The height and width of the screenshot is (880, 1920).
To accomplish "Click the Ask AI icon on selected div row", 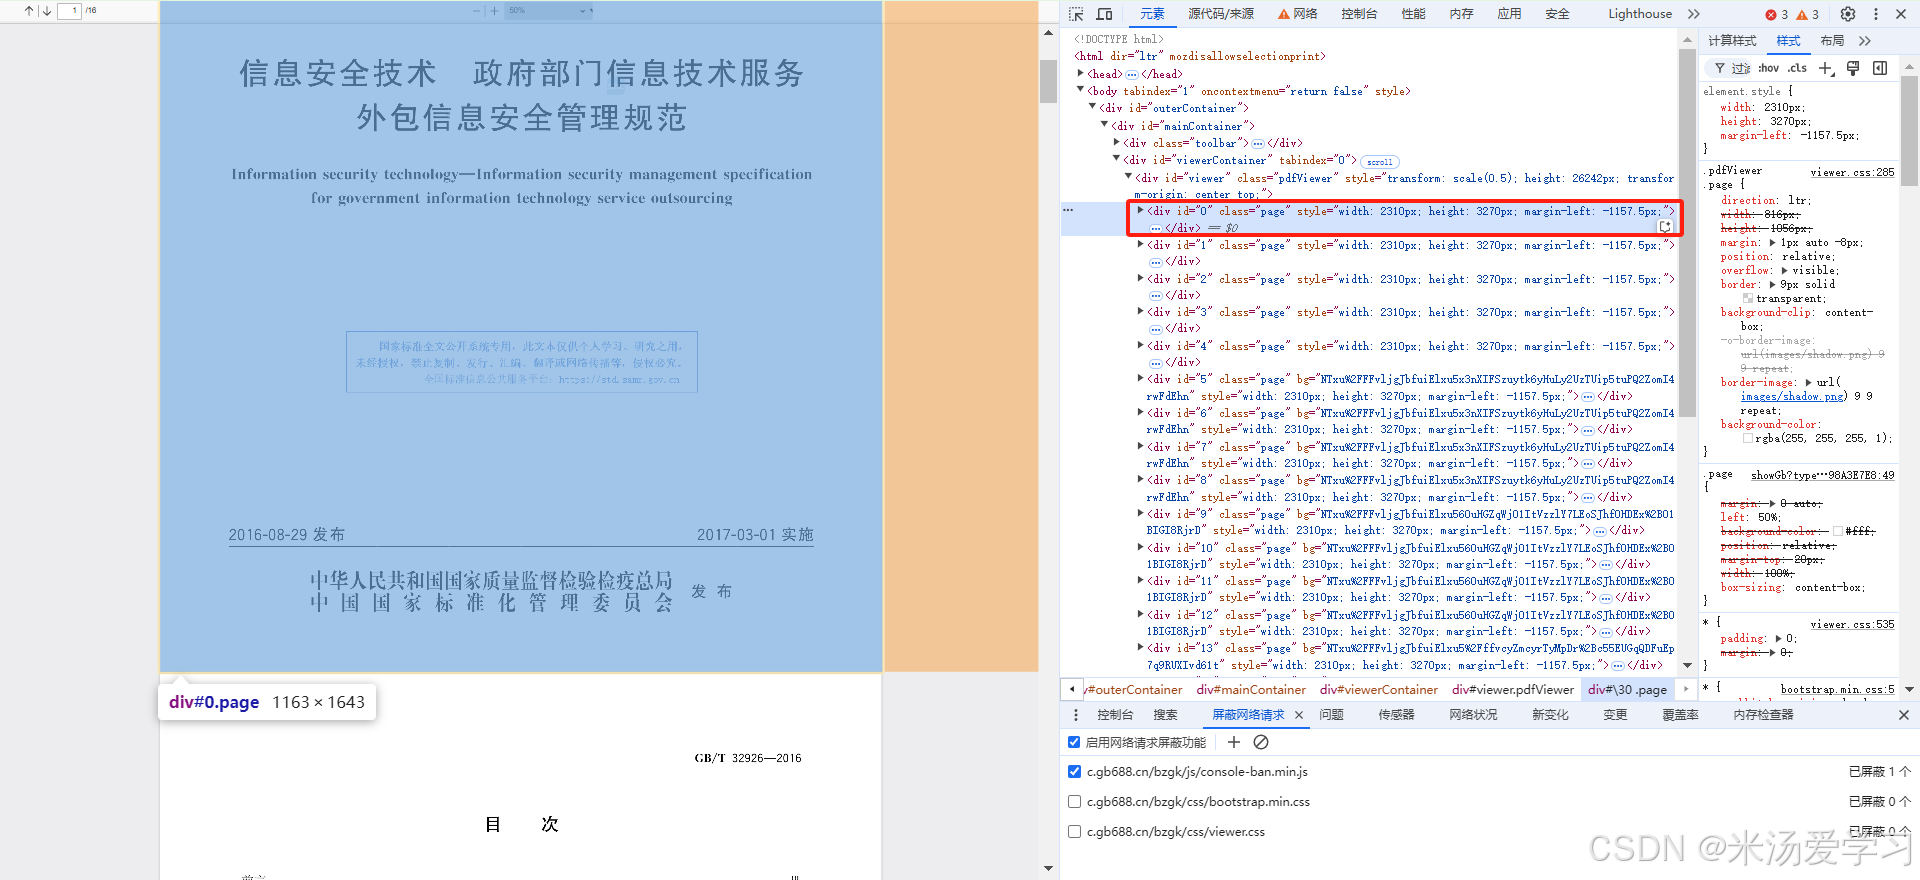I will 1665,227.
